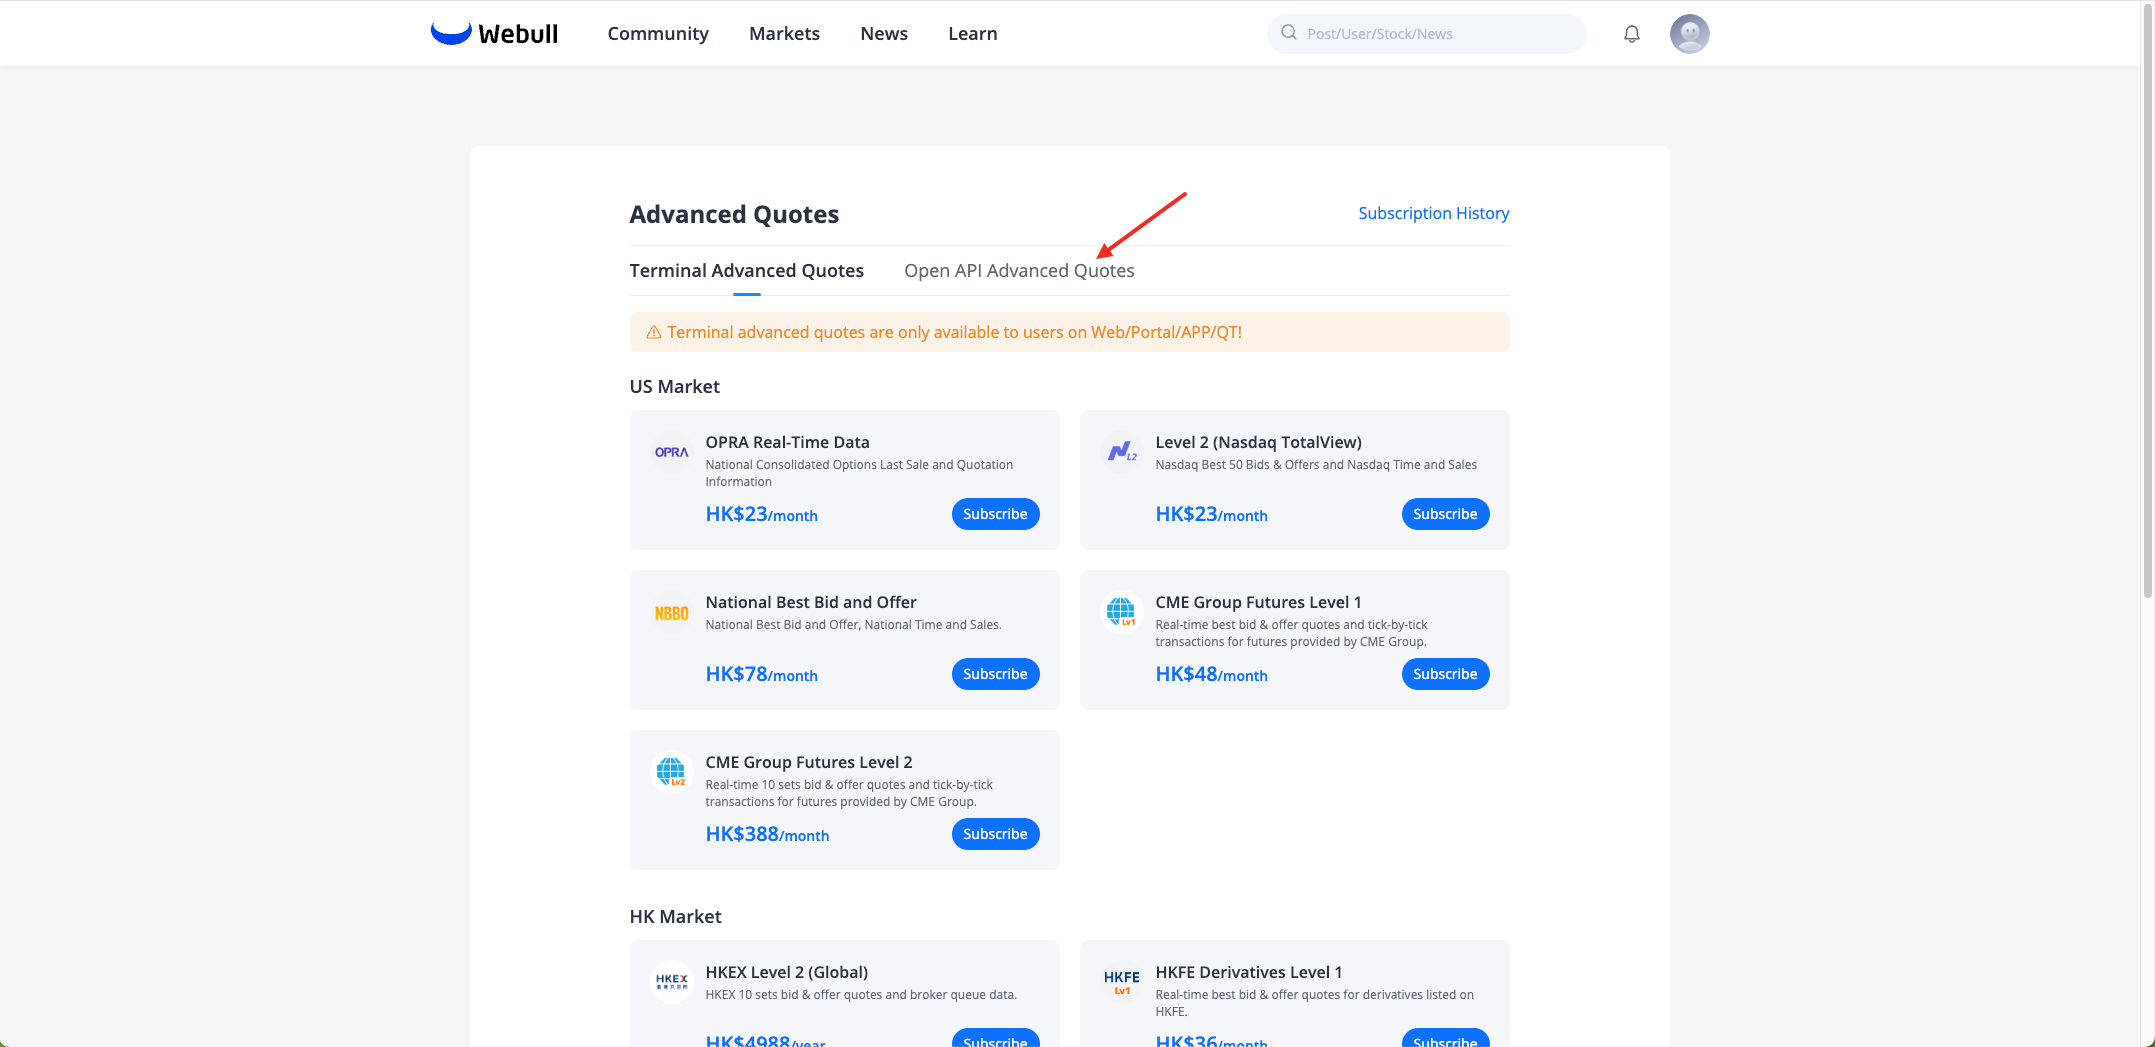The image size is (2155, 1047).
Task: Click the HKEX Level 2 logo icon
Action: point(671,982)
